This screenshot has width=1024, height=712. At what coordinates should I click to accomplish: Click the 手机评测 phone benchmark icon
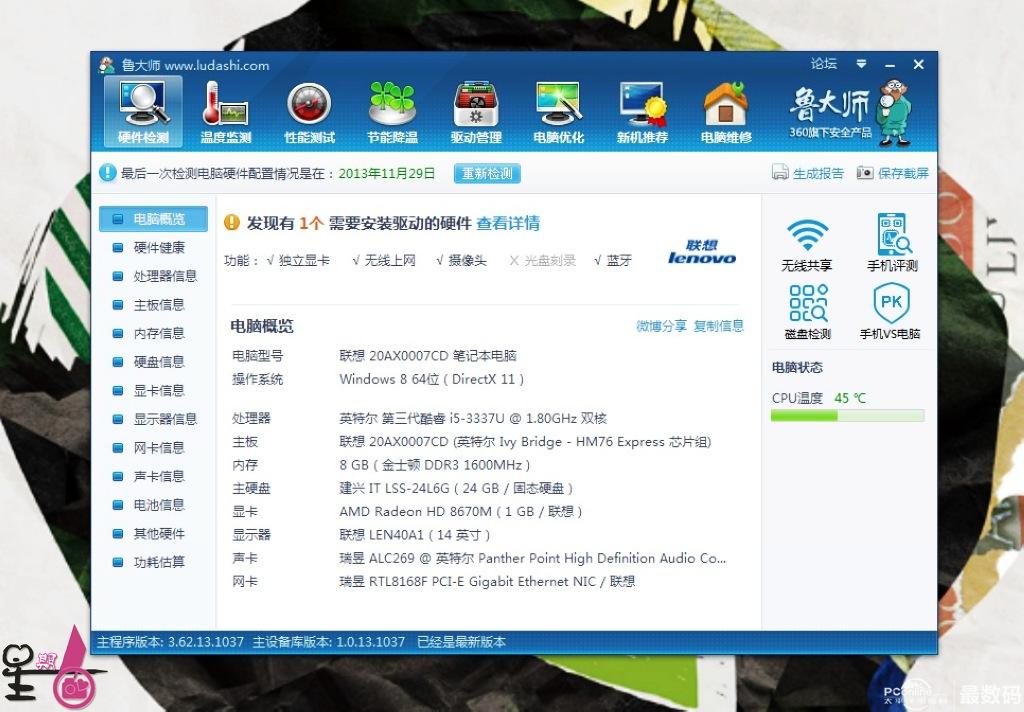893,234
